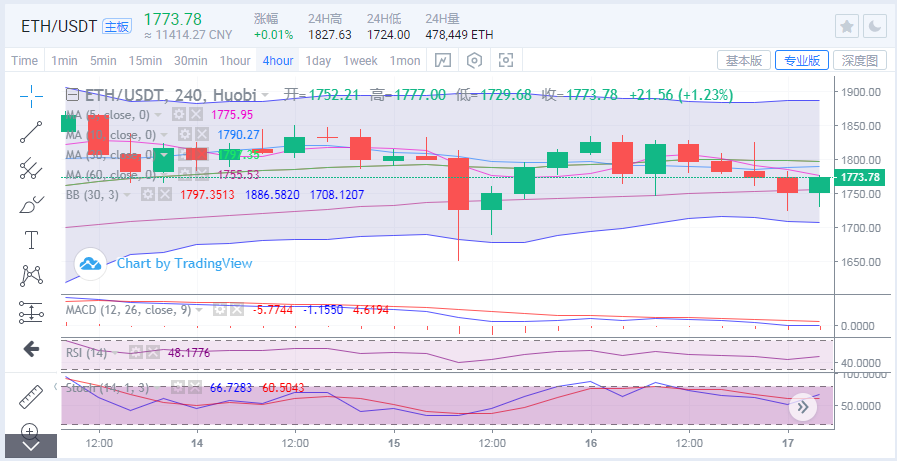Add ETH/USDT to favorites star
The height and width of the screenshot is (461, 897).
point(847,26)
